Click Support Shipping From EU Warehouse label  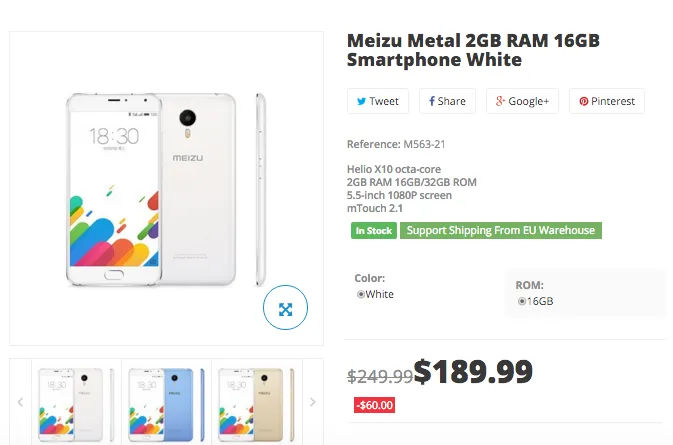[500, 231]
